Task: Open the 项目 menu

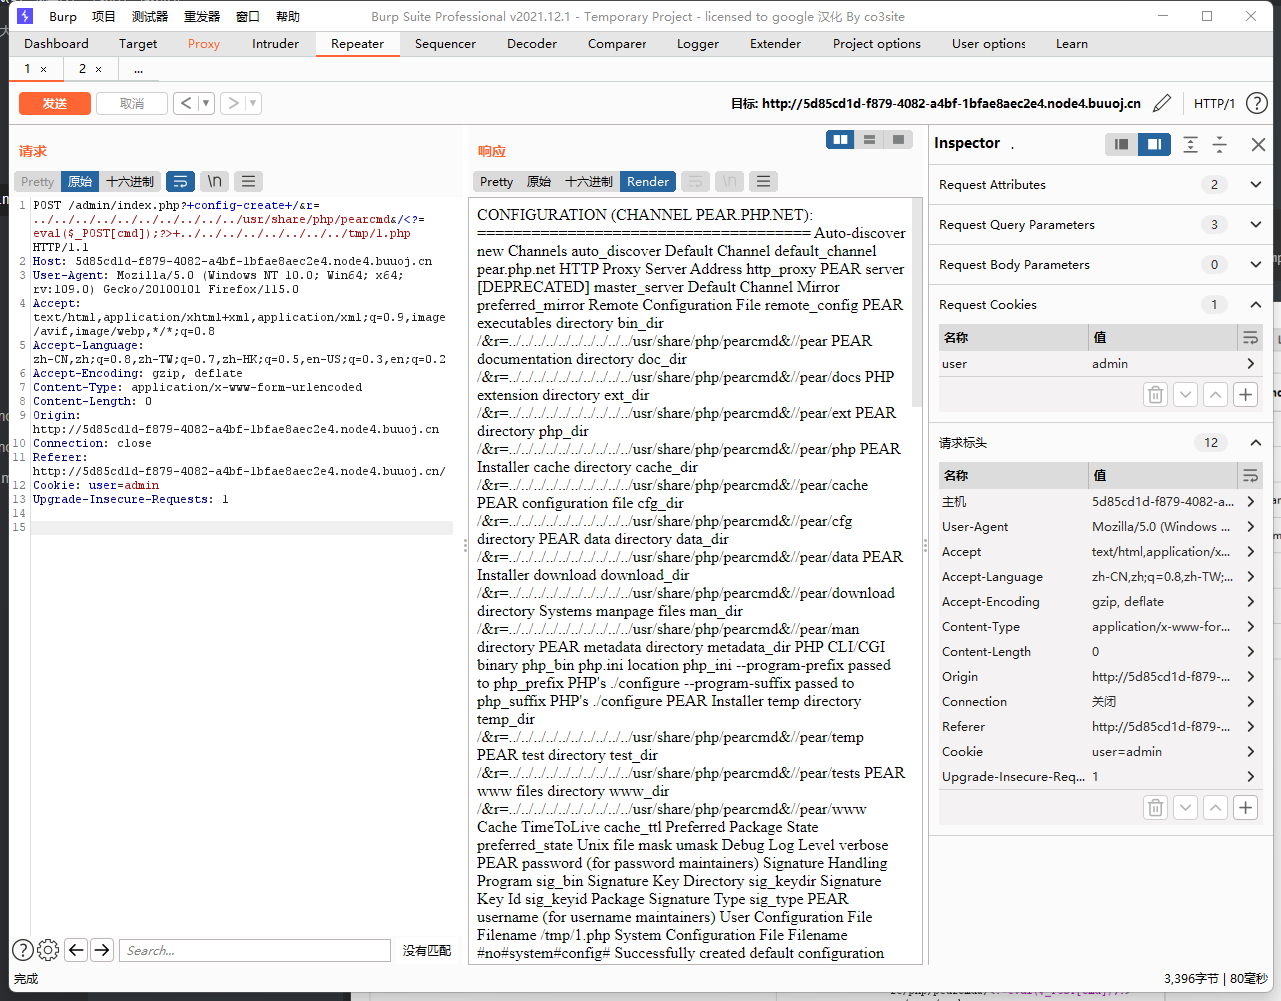Action: 104,16
